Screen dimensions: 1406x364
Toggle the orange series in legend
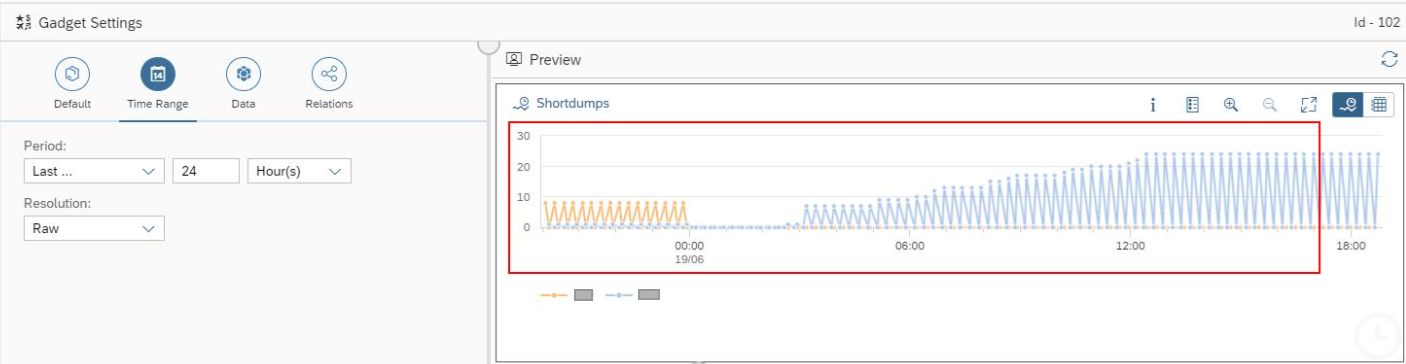pos(567,295)
